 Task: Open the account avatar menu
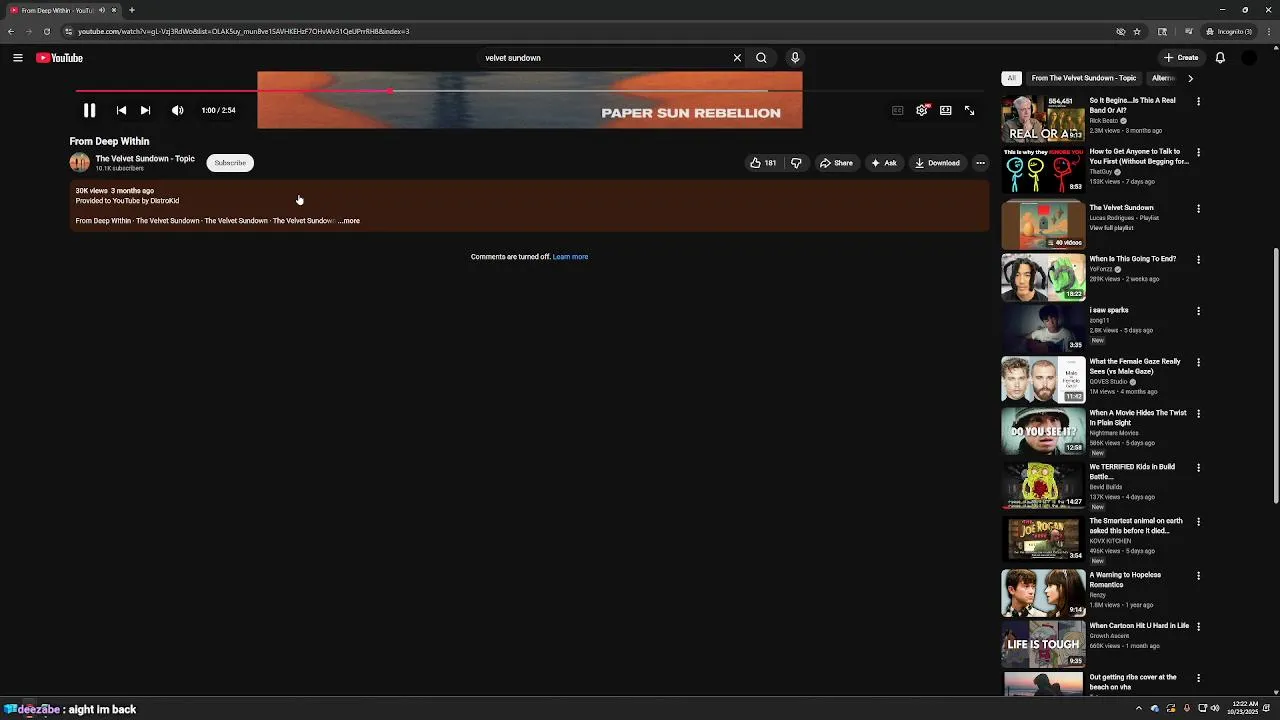[x=1249, y=58]
